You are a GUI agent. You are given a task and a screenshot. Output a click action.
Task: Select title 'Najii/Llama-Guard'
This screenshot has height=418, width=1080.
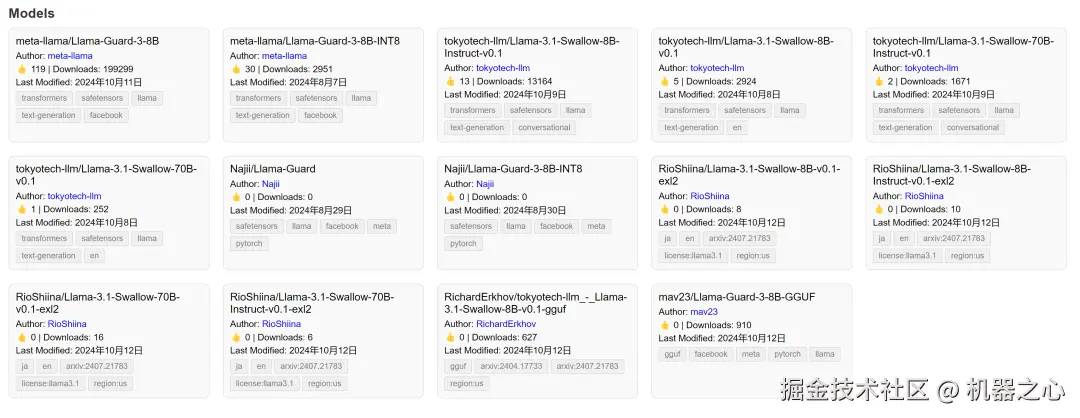[x=273, y=169]
